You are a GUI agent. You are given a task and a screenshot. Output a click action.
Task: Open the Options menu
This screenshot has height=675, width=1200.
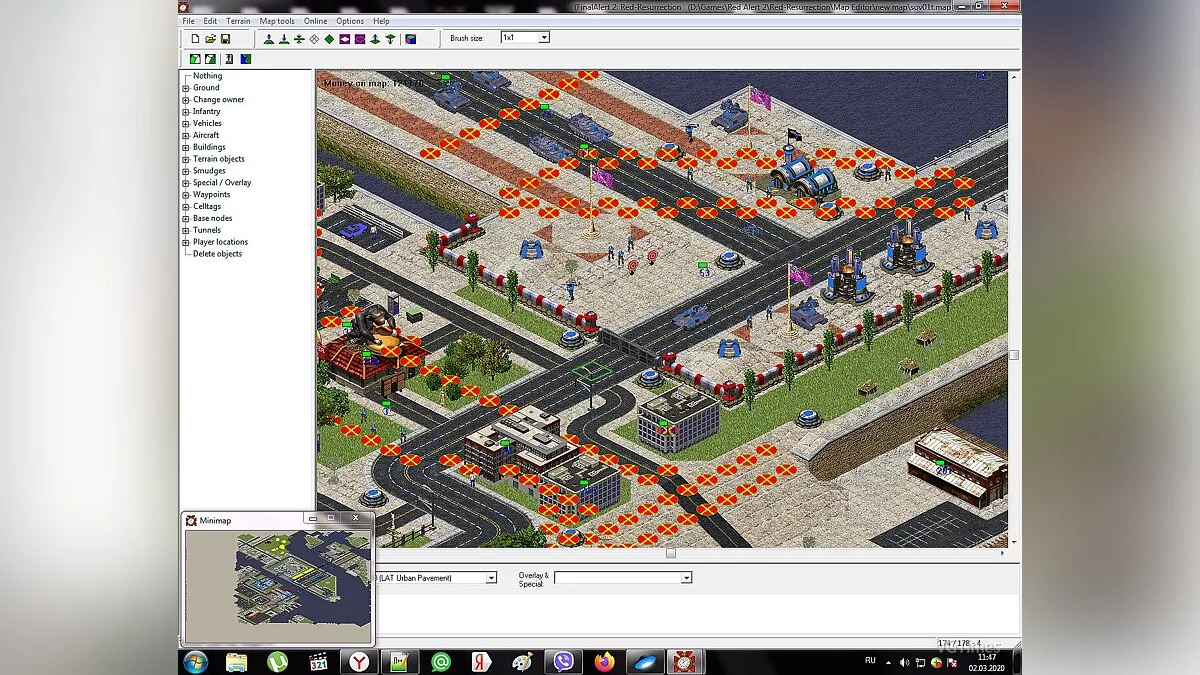[350, 21]
